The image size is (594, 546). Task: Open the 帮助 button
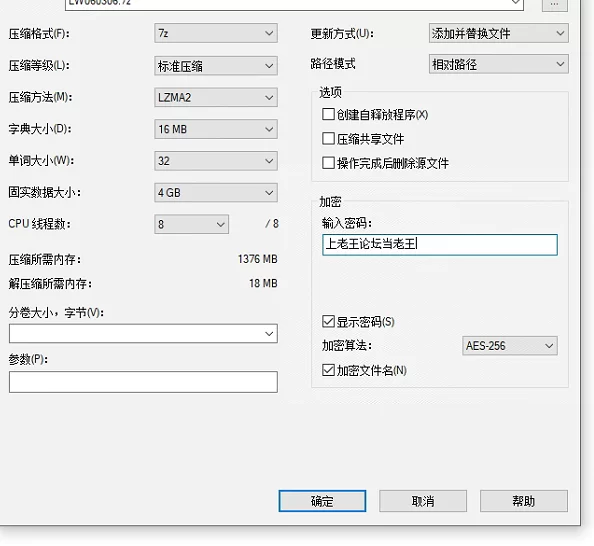[x=524, y=501]
